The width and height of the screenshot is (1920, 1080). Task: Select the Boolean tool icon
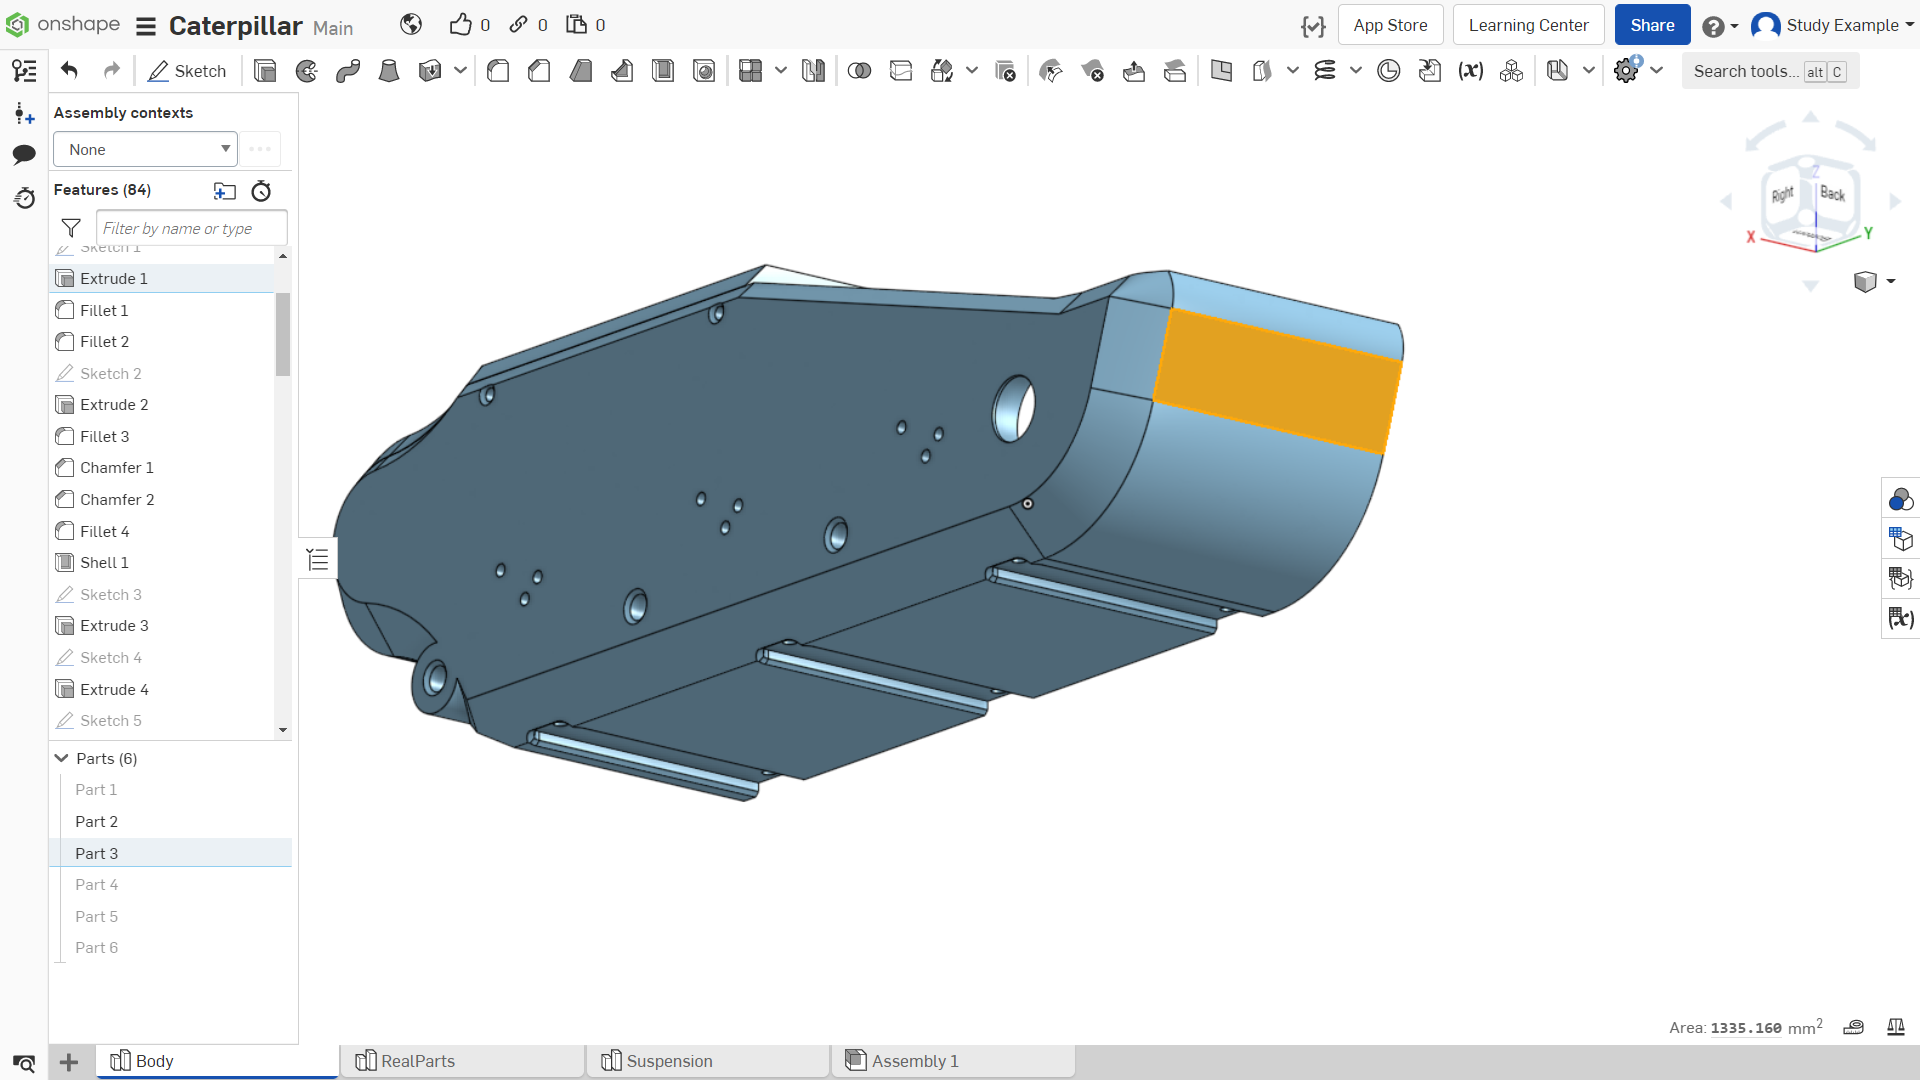pos(859,71)
